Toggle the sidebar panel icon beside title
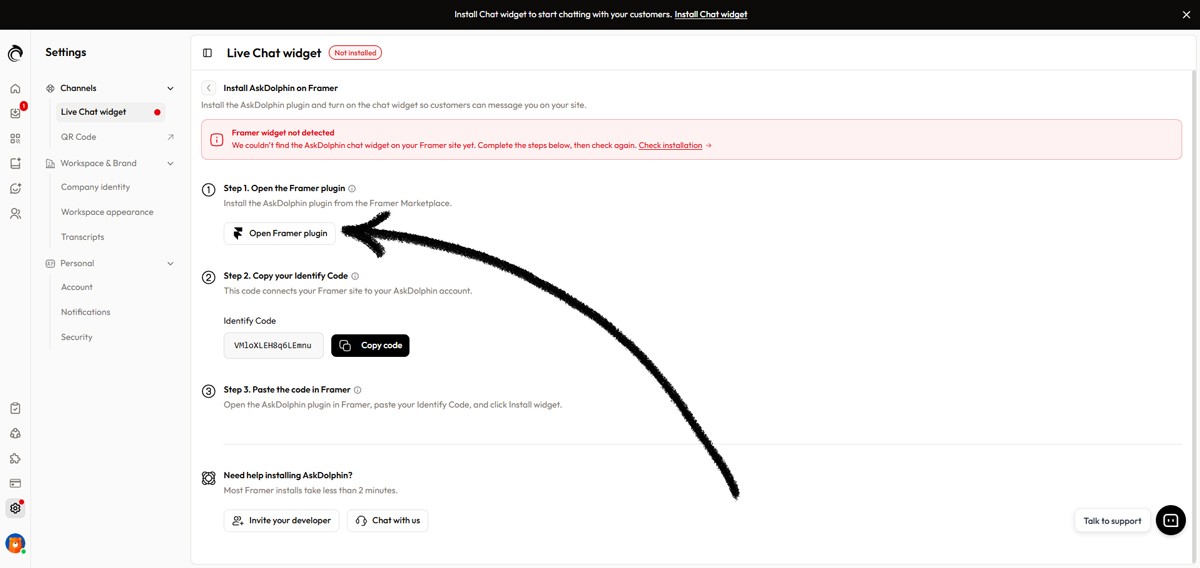 pyautogui.click(x=207, y=53)
